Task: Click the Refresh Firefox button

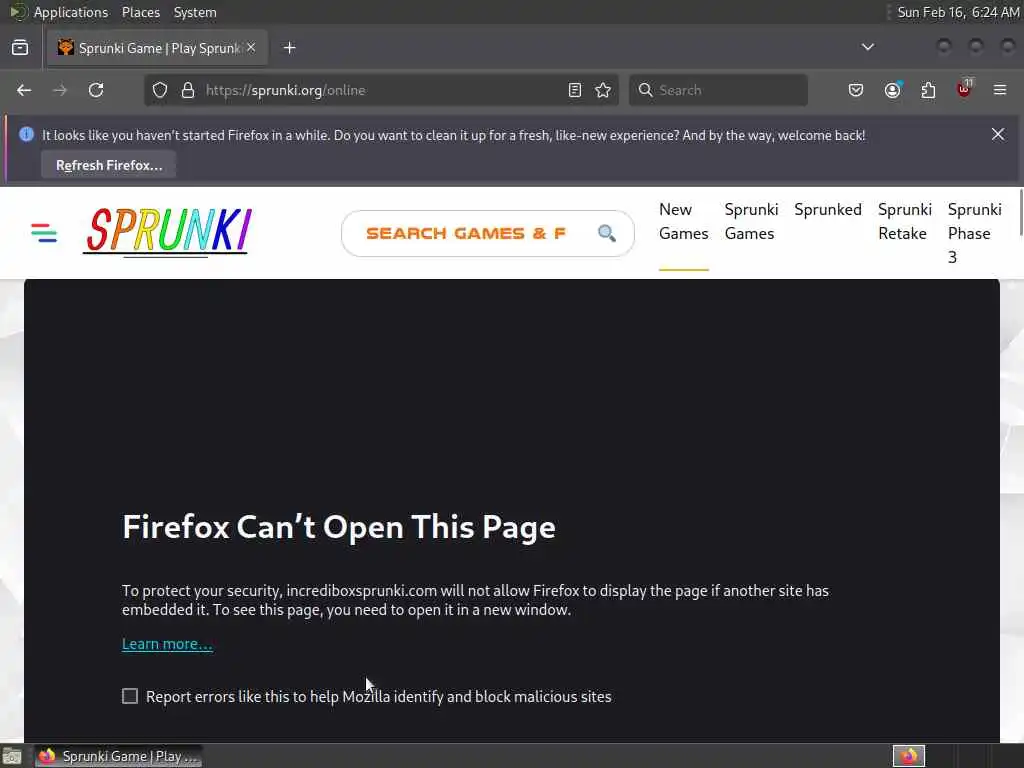Action: (109, 165)
